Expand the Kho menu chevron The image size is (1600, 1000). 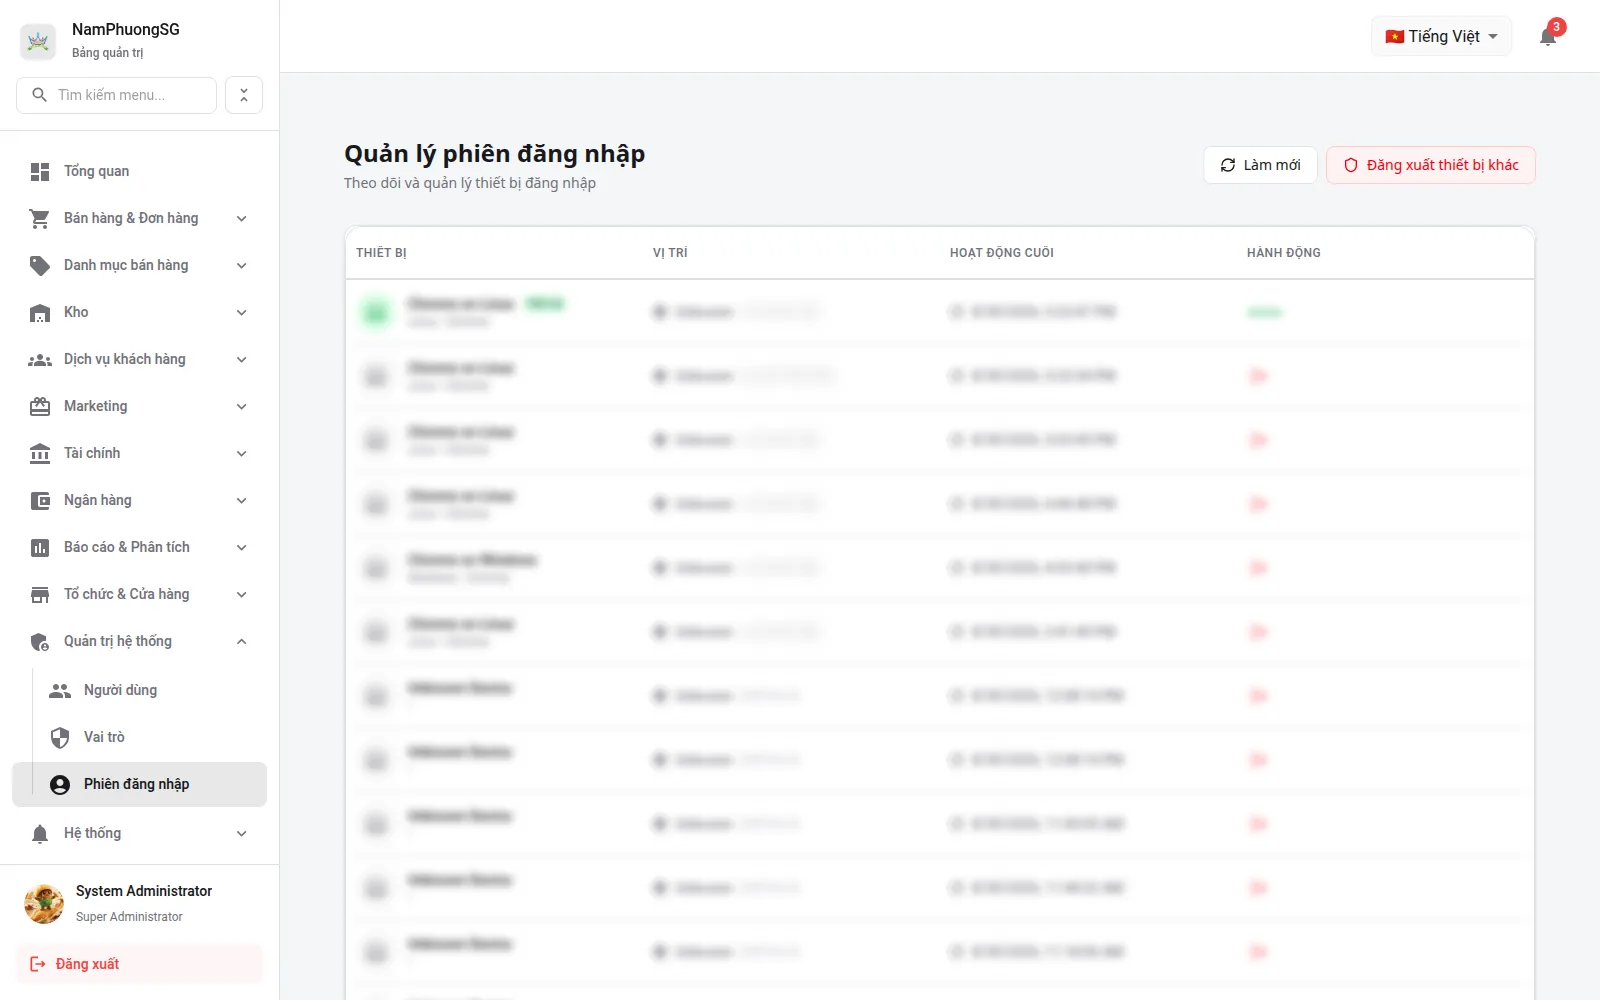click(x=242, y=312)
